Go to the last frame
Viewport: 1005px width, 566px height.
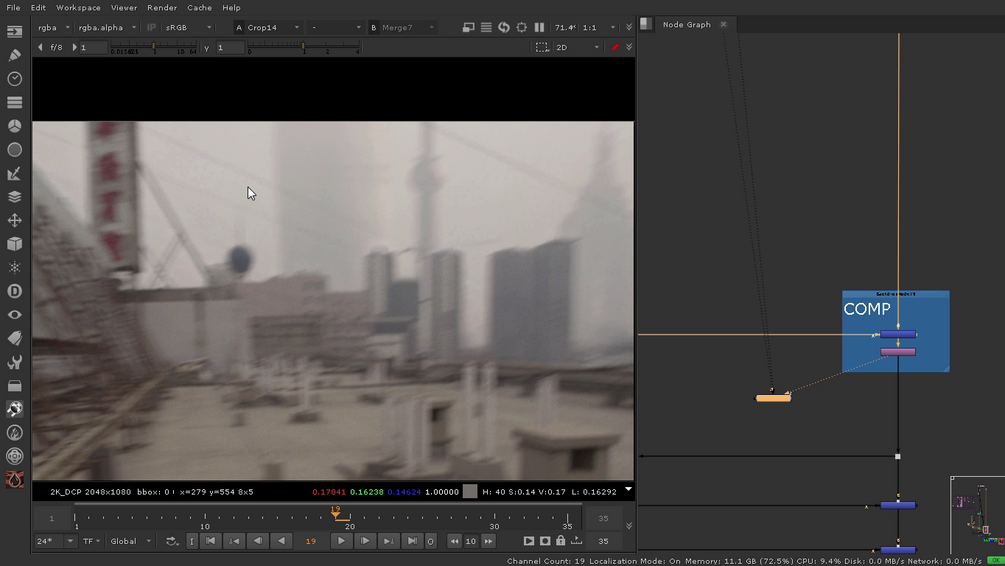pyautogui.click(x=412, y=541)
